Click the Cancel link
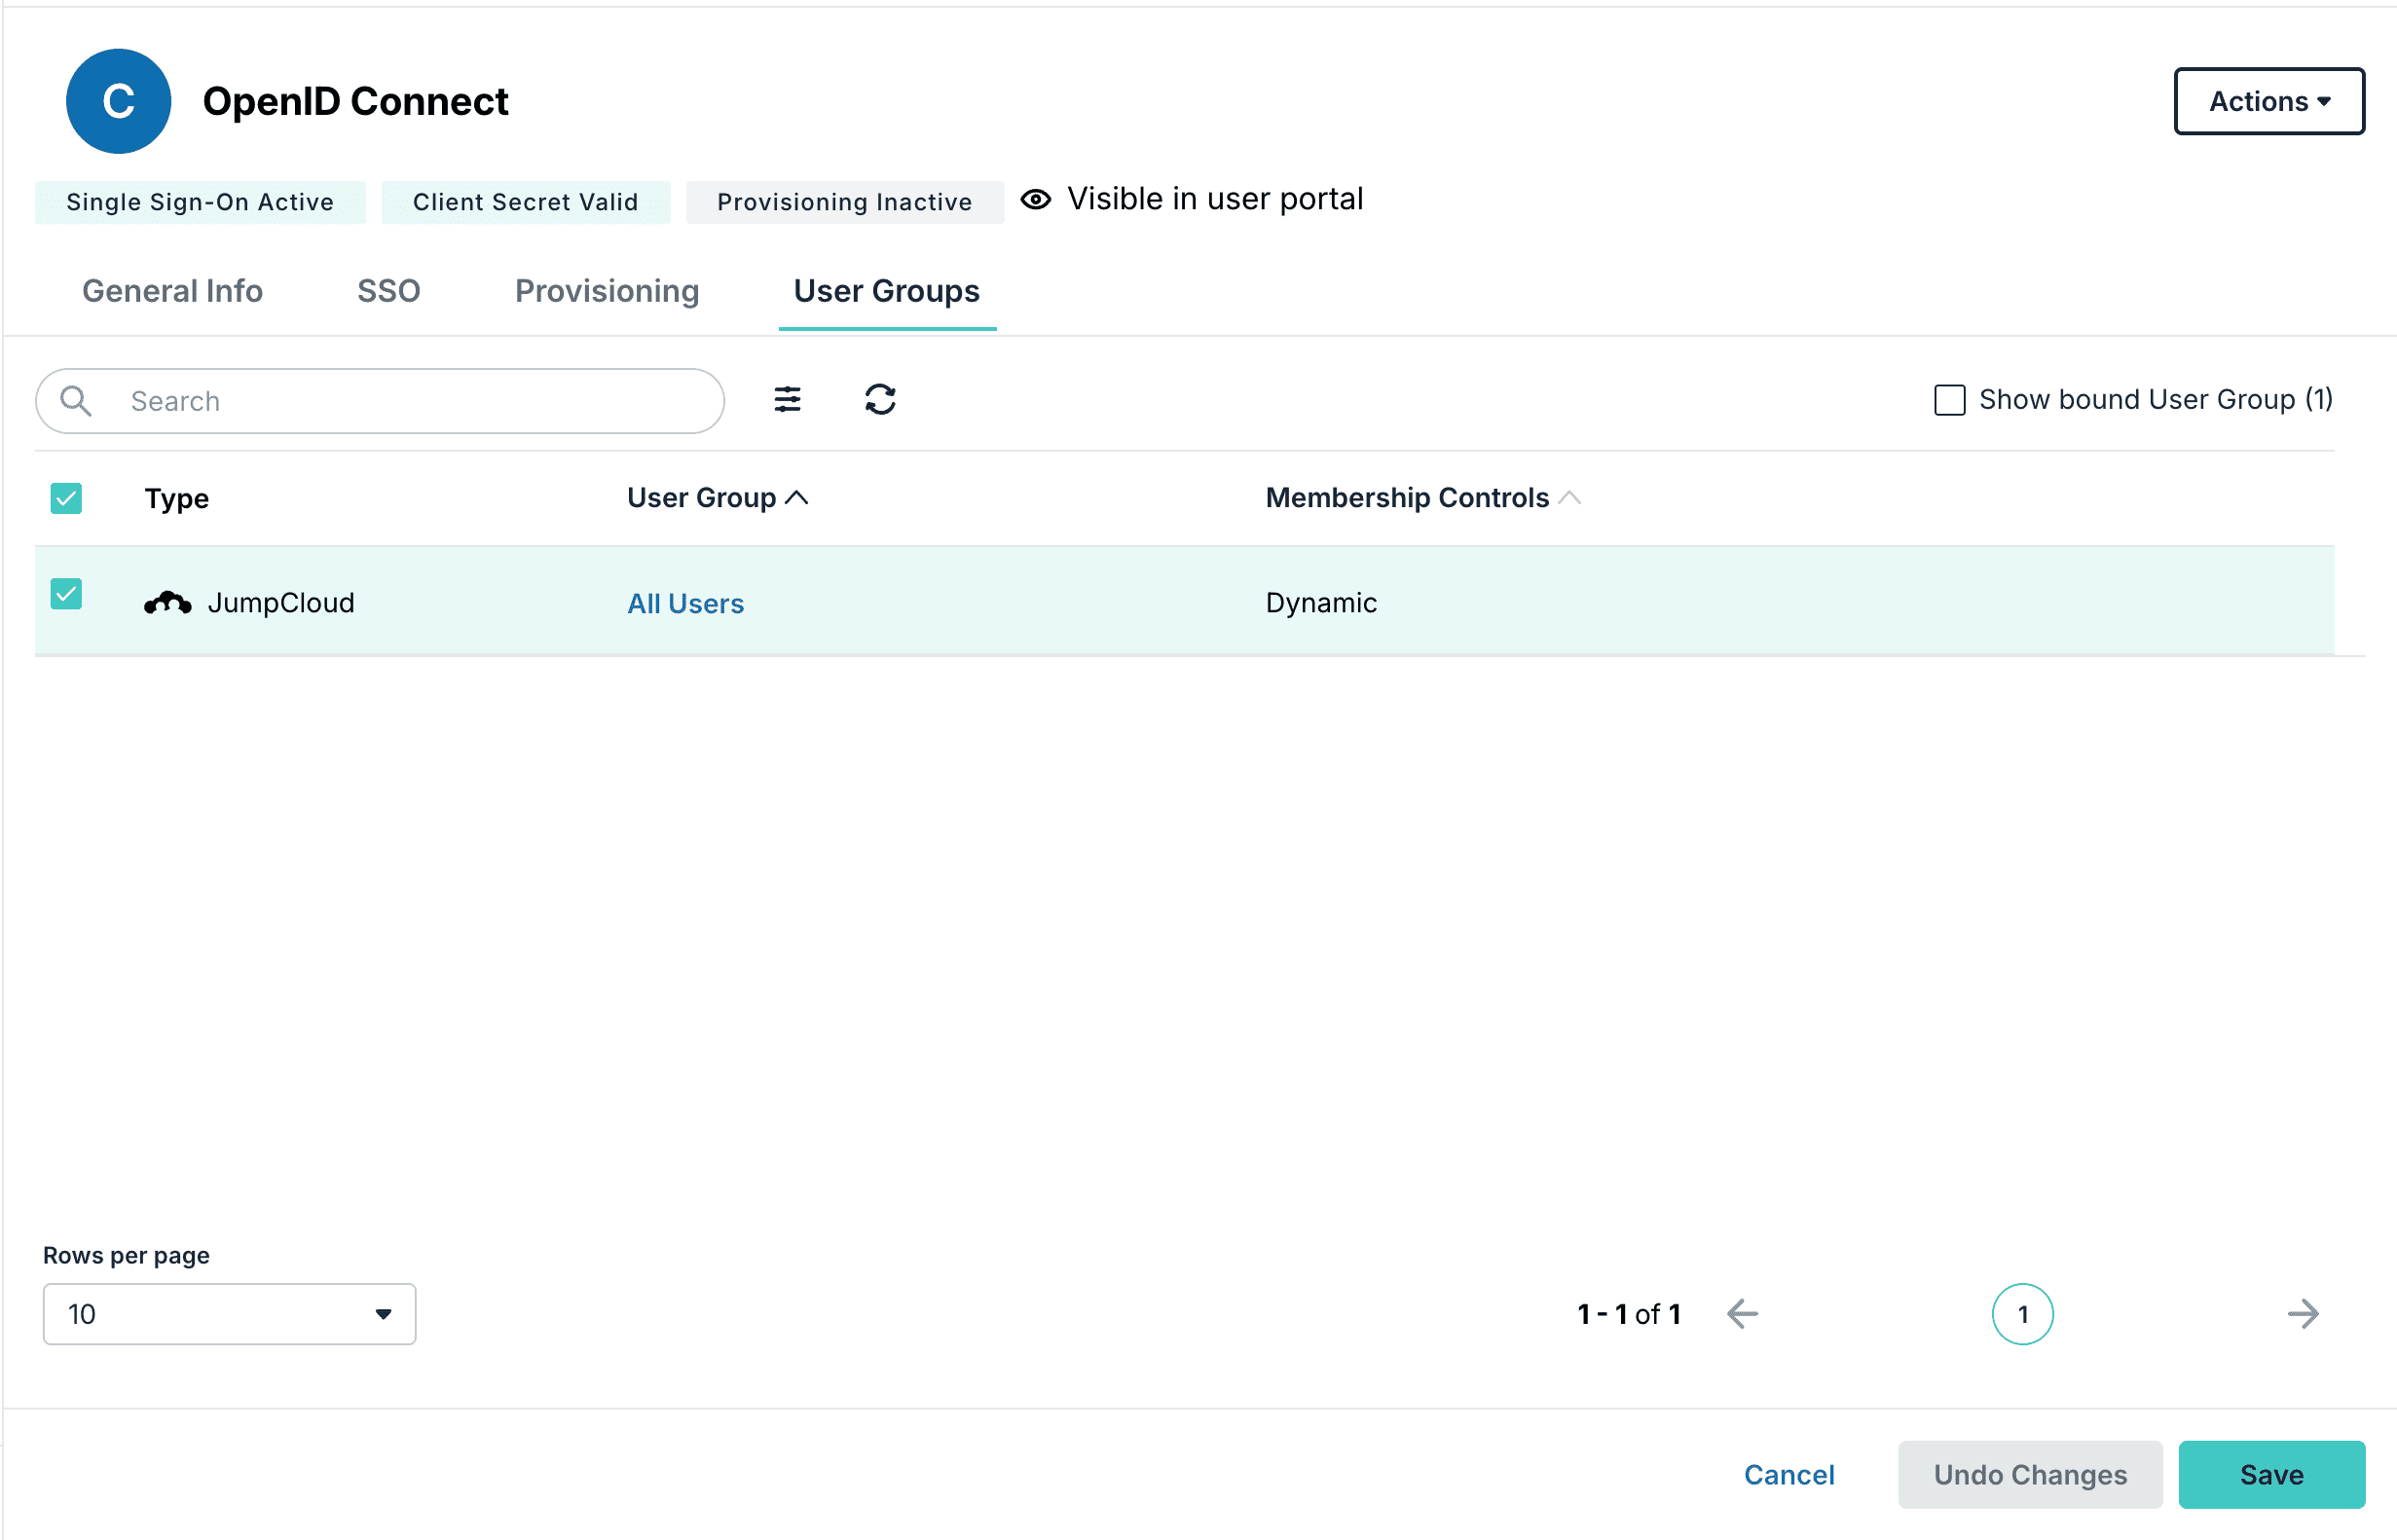The width and height of the screenshot is (2397, 1540). [1789, 1475]
